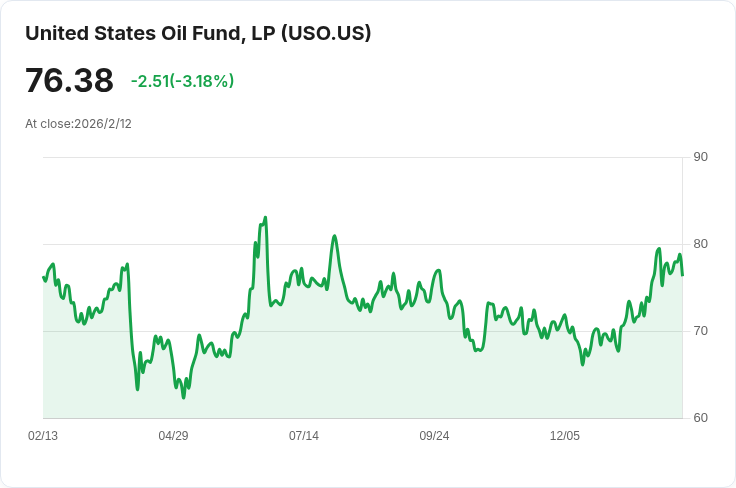Click the 90 price label on y-axis
736x488 pixels.
pyautogui.click(x=700, y=157)
